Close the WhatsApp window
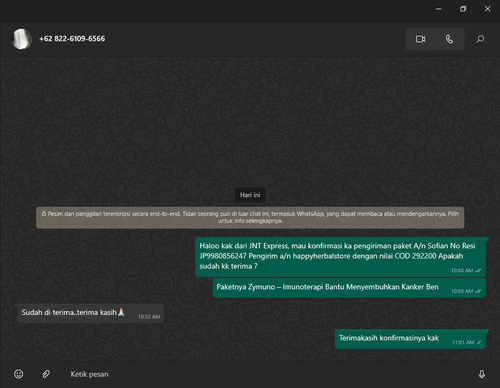This screenshot has height=388, width=500. 487,9
